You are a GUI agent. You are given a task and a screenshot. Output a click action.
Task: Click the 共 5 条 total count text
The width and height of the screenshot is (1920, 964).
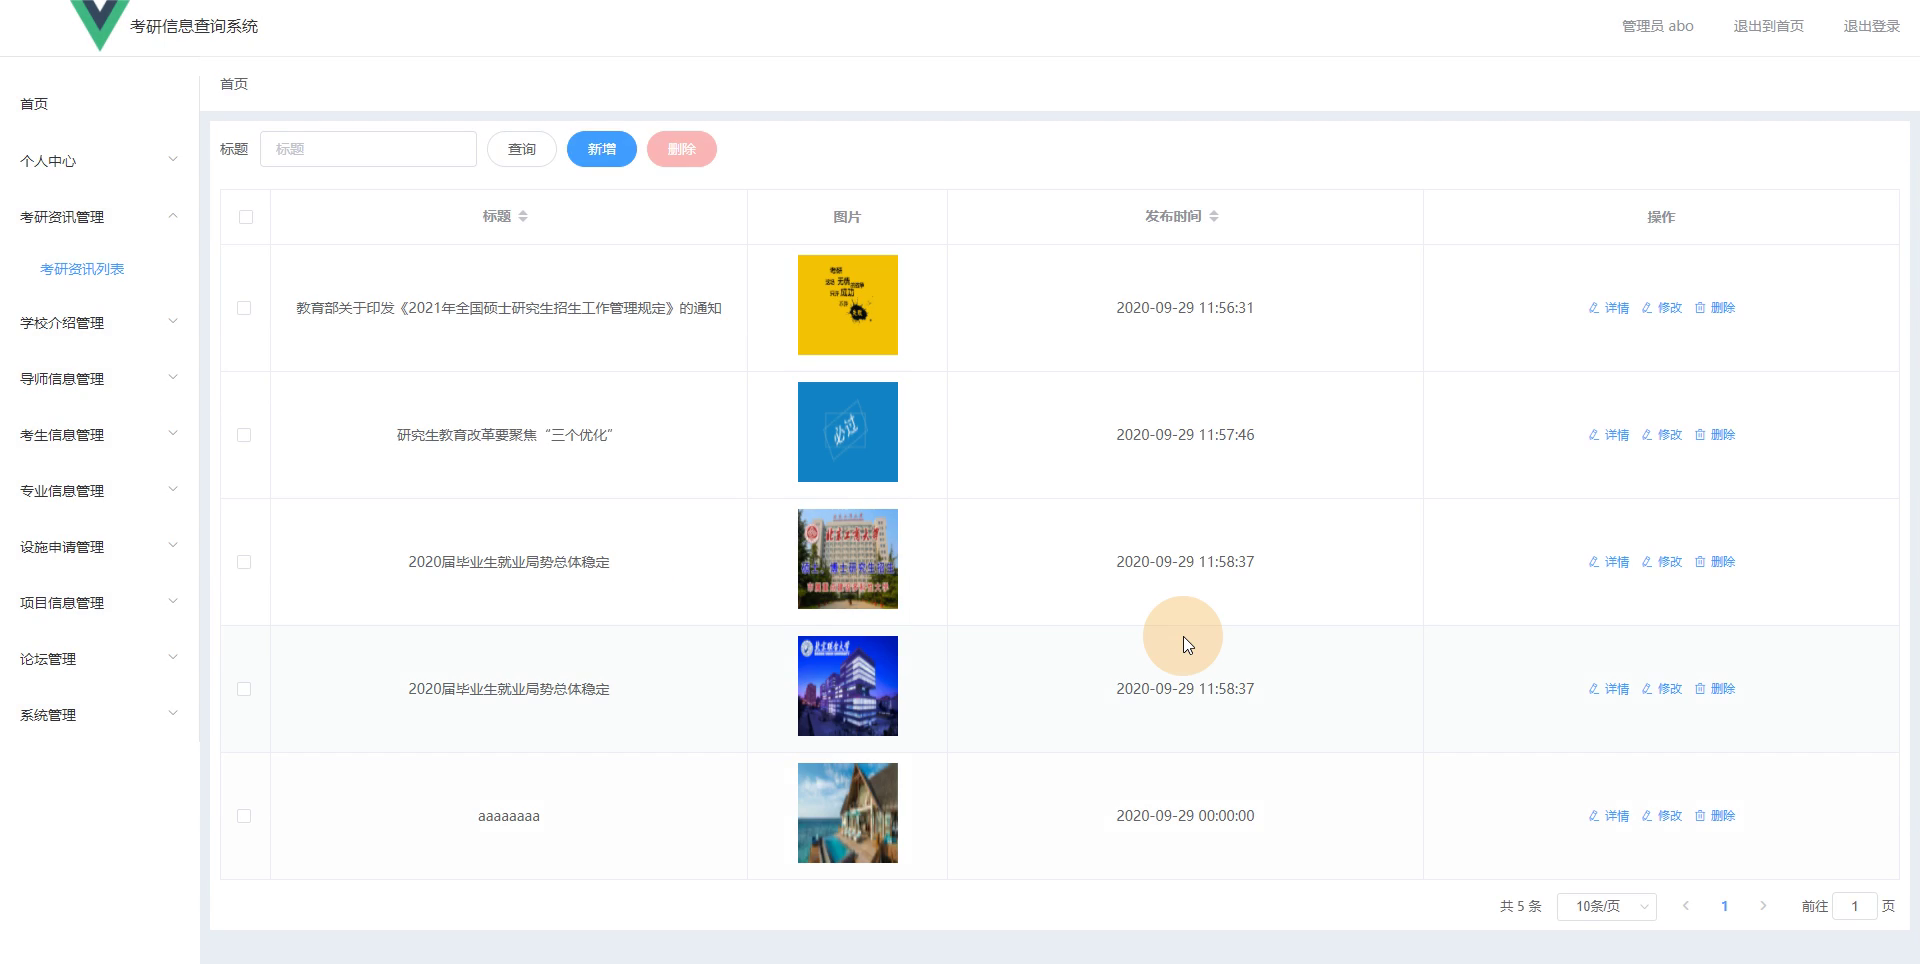[x=1520, y=906]
